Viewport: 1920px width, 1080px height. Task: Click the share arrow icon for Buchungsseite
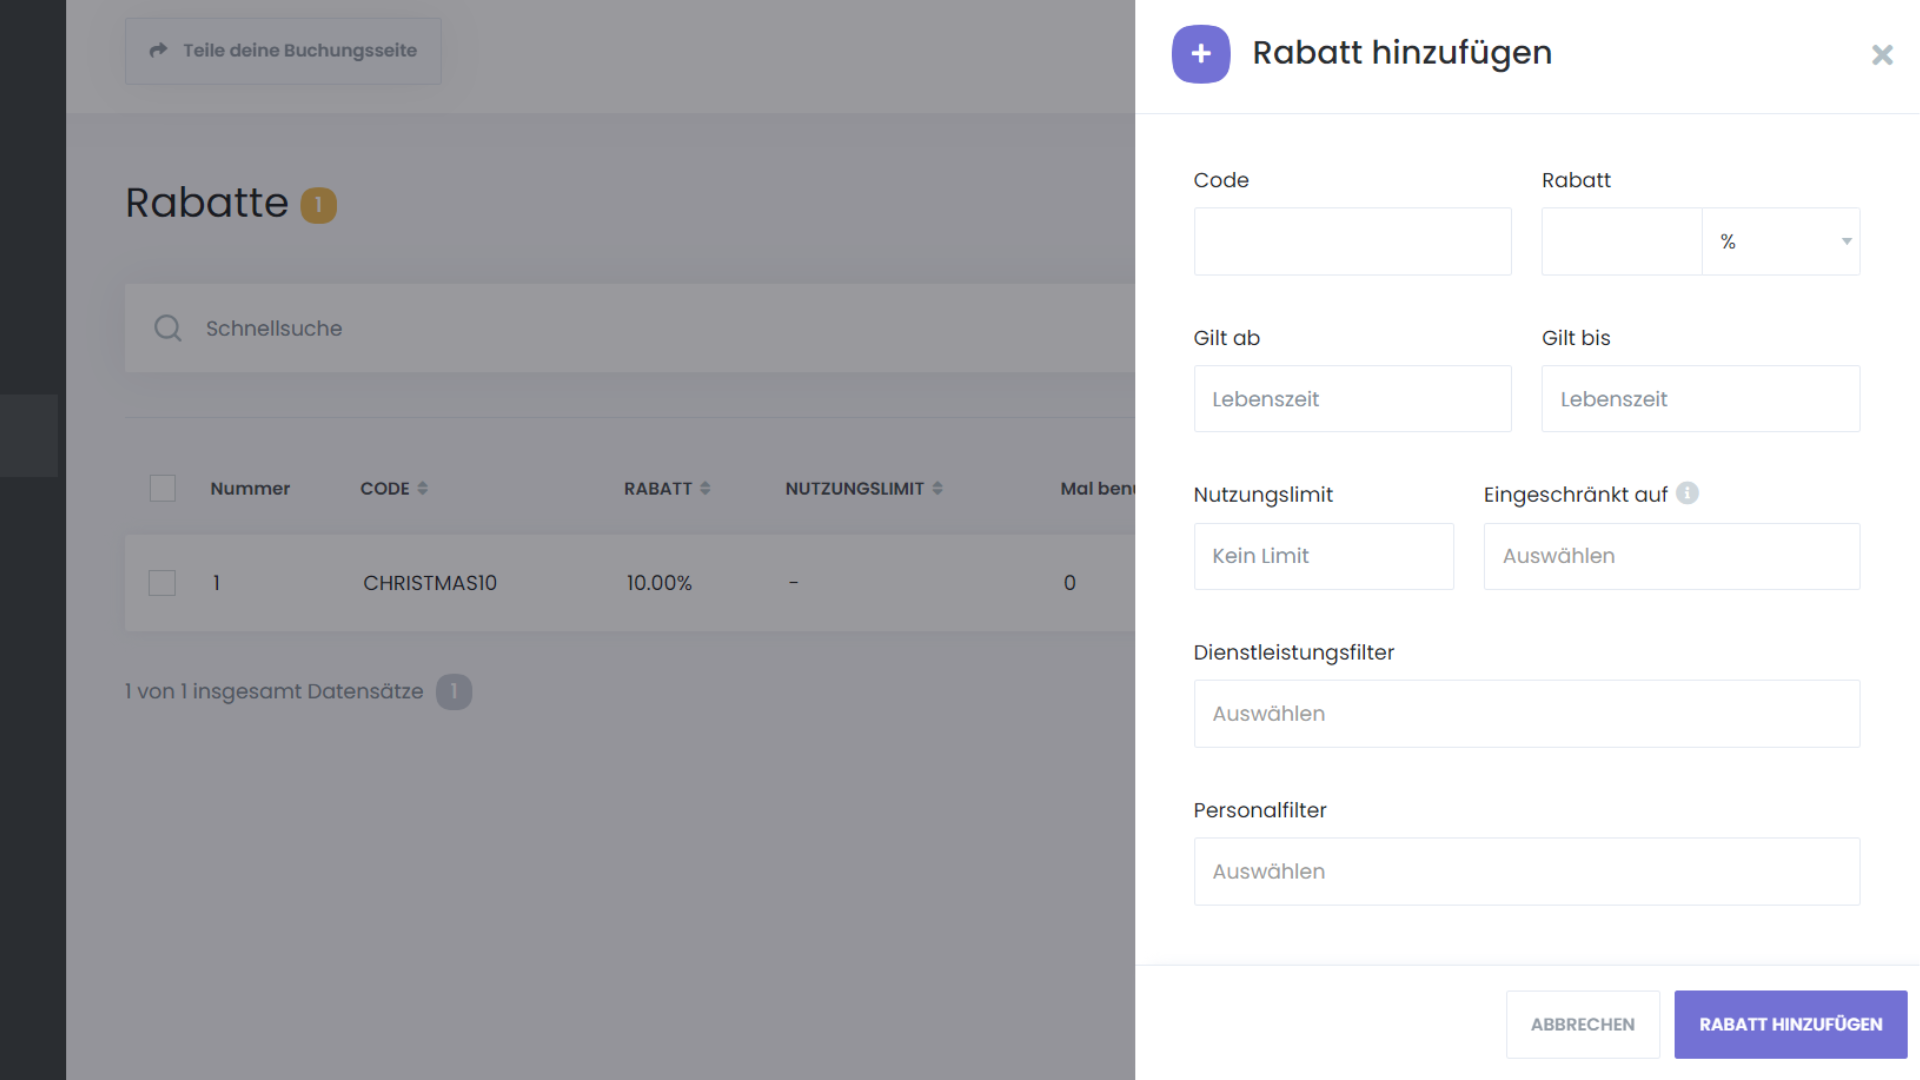click(x=158, y=50)
